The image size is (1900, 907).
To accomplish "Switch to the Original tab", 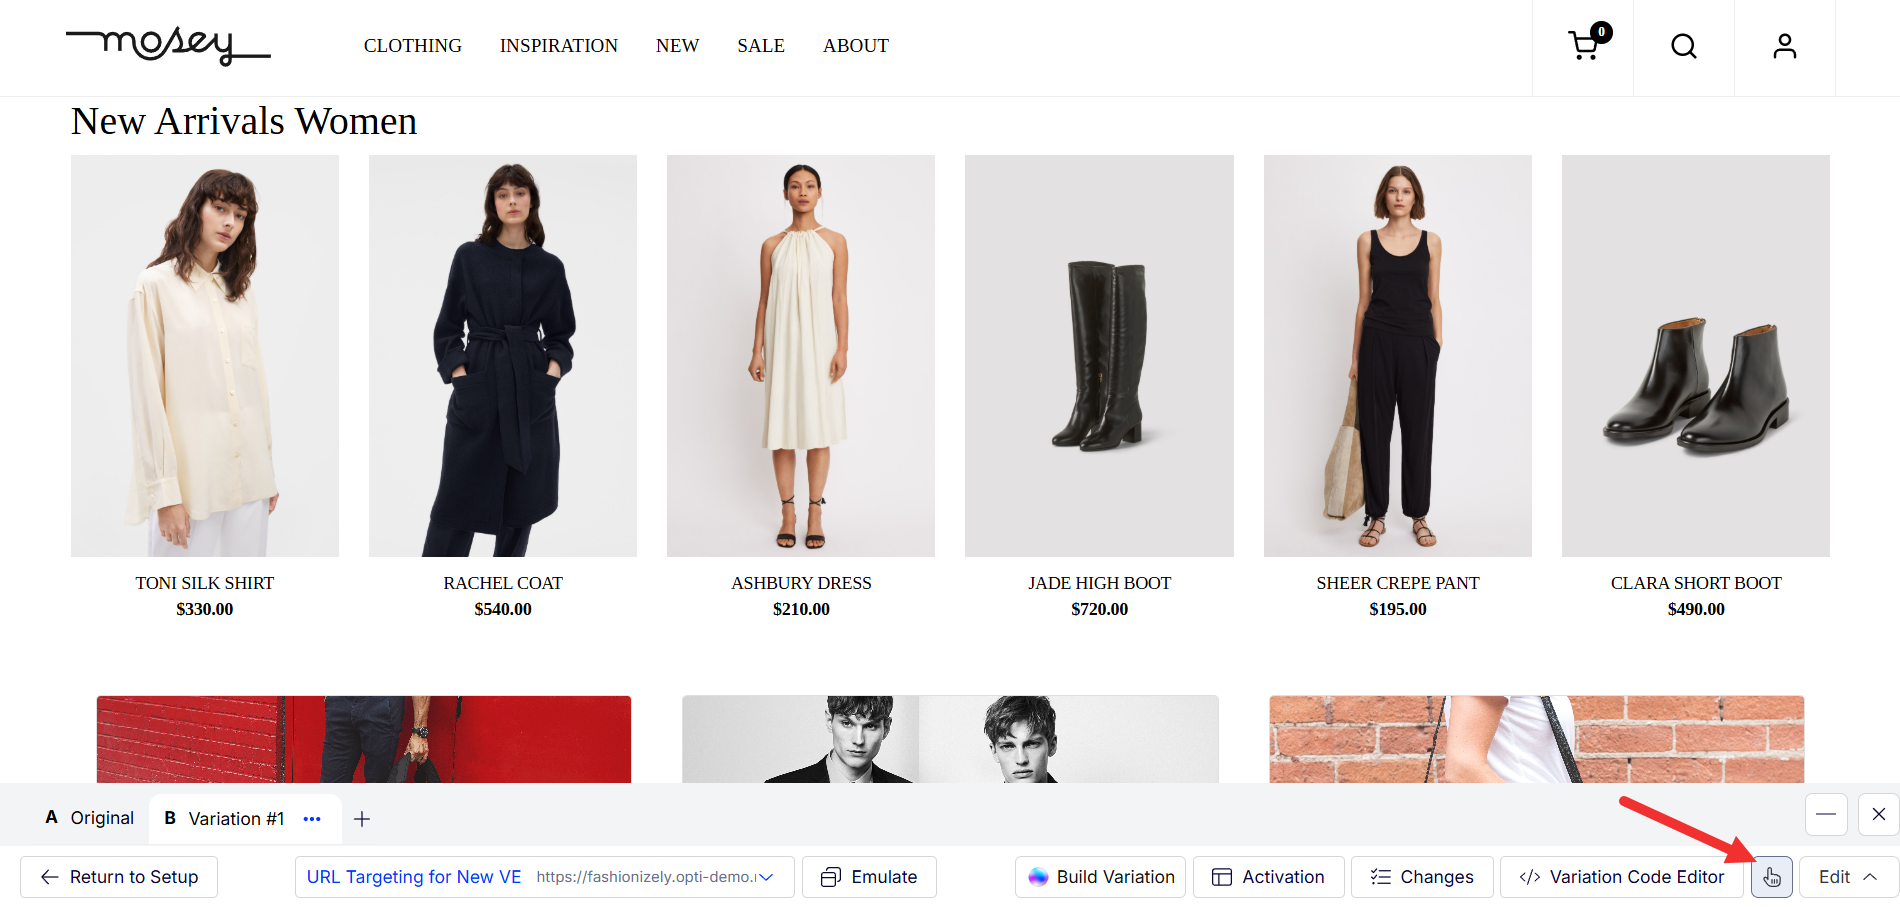I will coord(90,818).
